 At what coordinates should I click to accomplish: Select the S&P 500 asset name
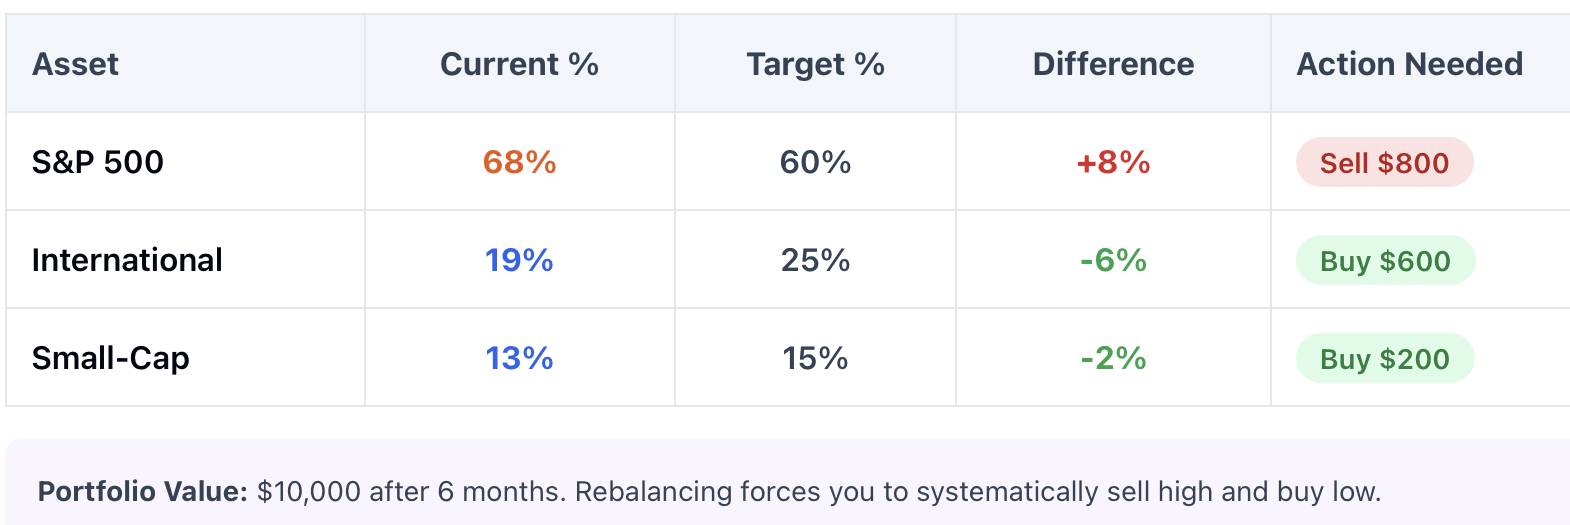[x=98, y=162]
